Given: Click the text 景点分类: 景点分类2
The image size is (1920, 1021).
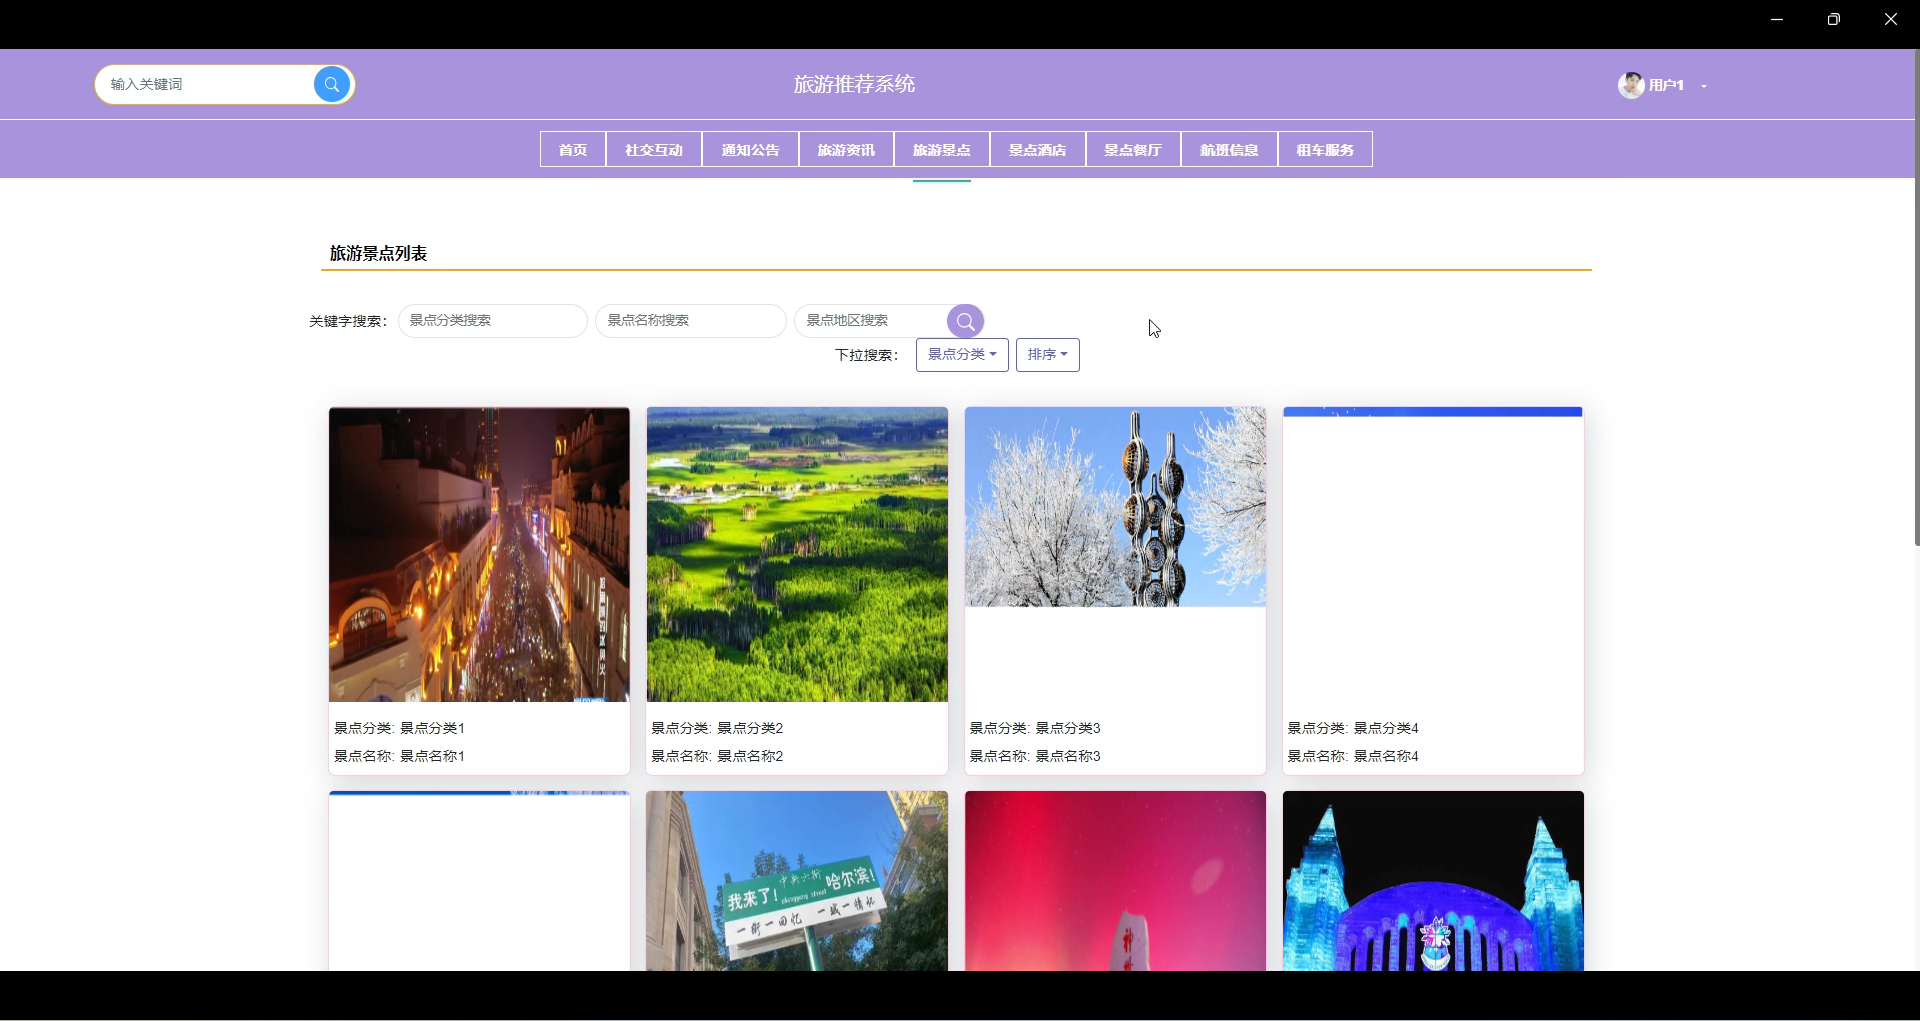Looking at the screenshot, I should tap(717, 728).
